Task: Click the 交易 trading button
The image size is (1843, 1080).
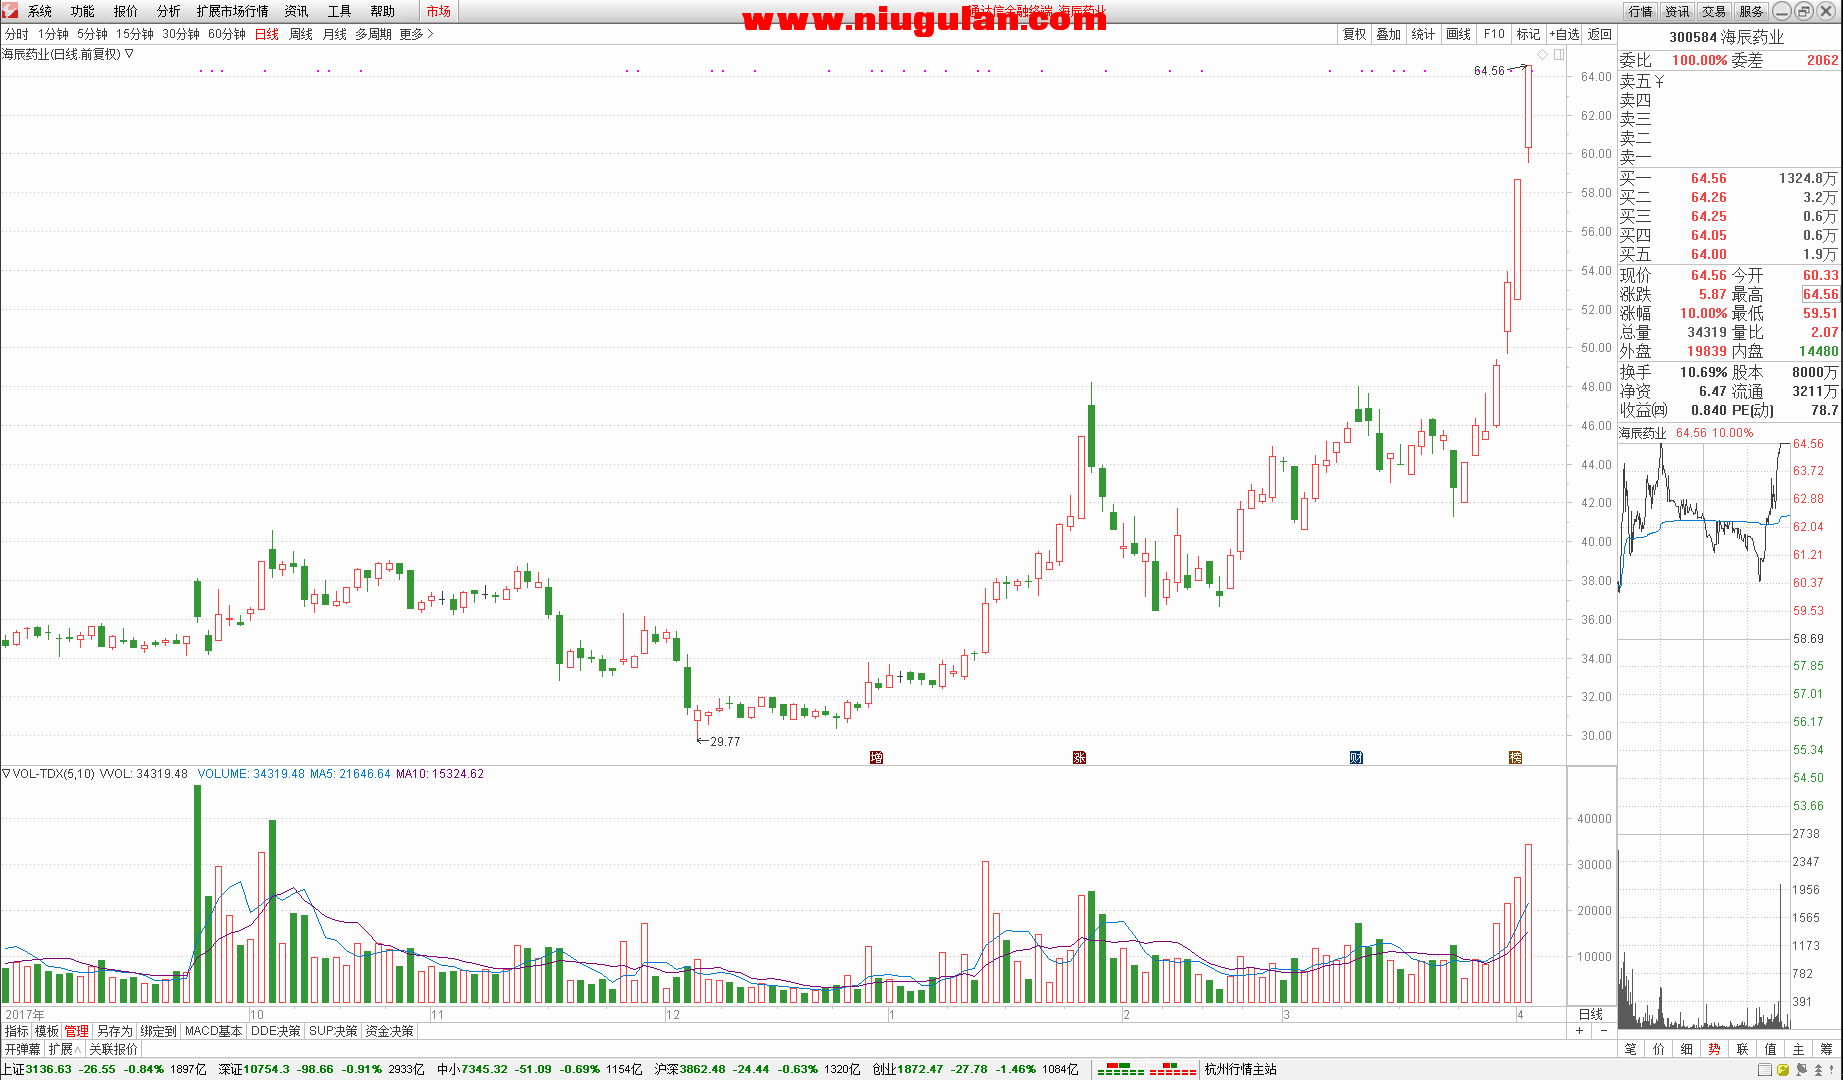Action: pyautogui.click(x=1715, y=11)
